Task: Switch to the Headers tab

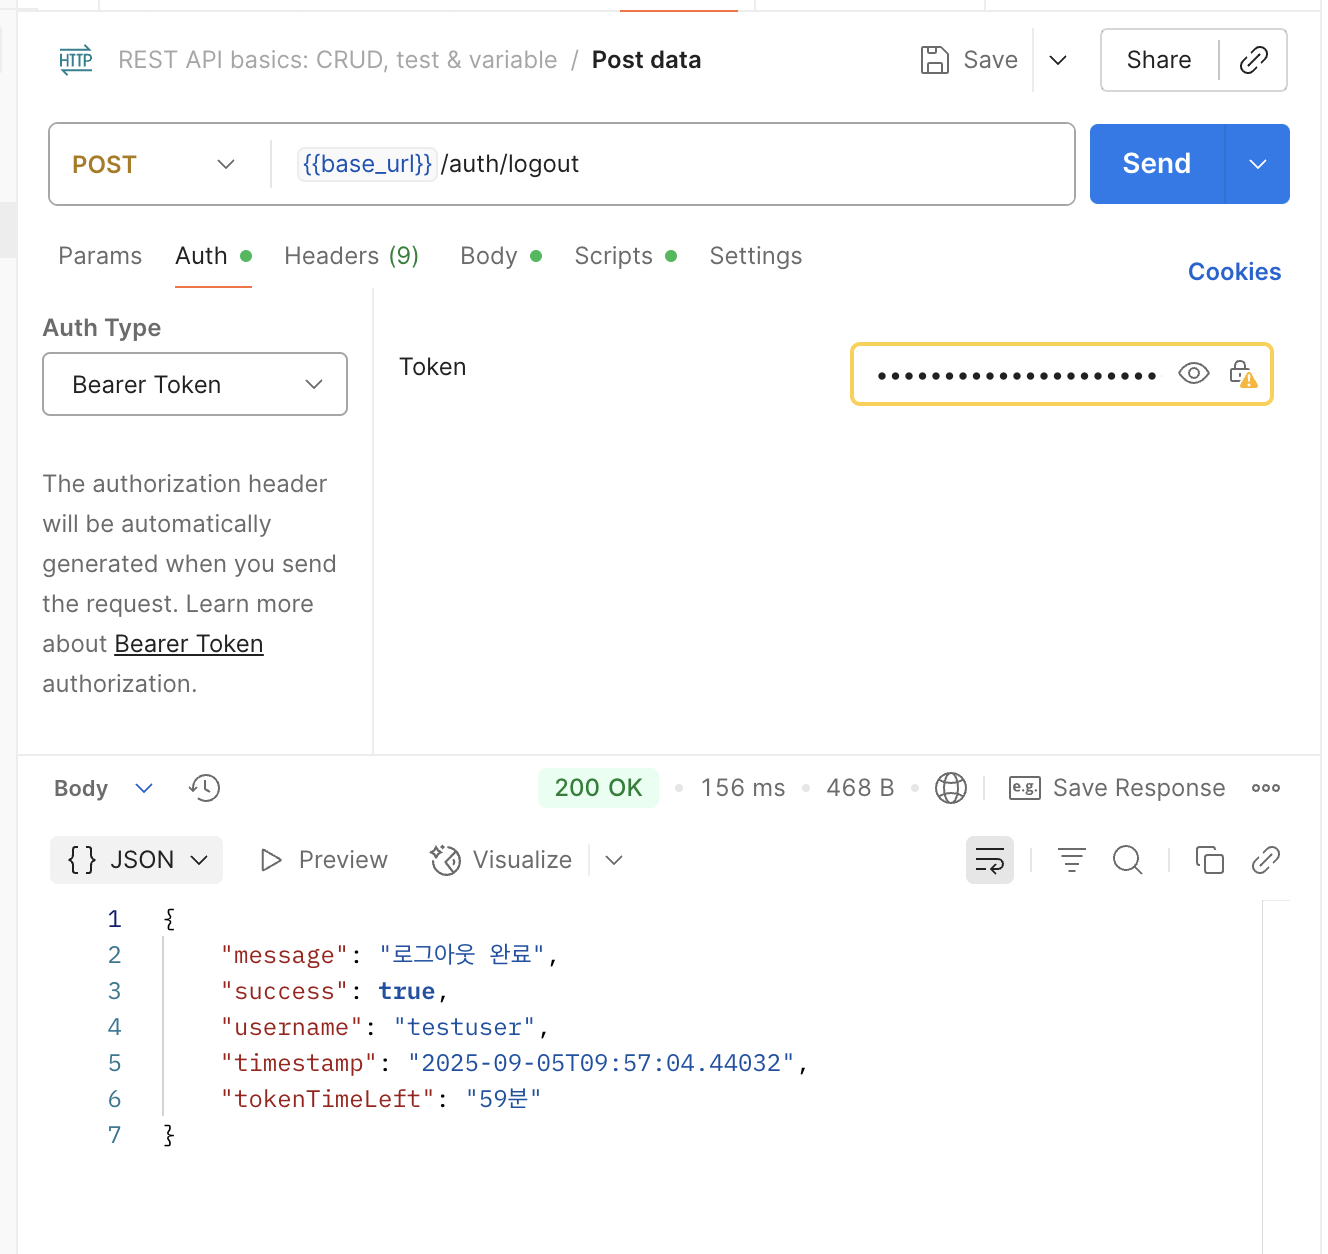Action: (351, 256)
